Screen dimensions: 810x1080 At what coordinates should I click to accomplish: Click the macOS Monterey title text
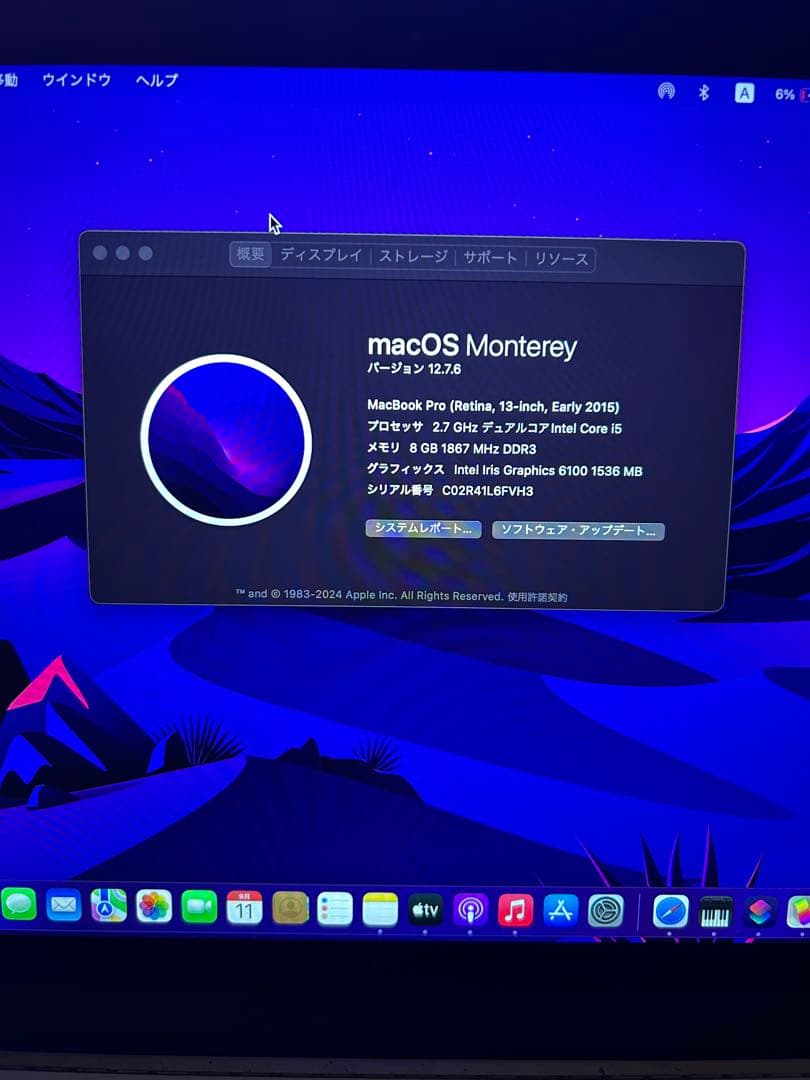pos(472,345)
